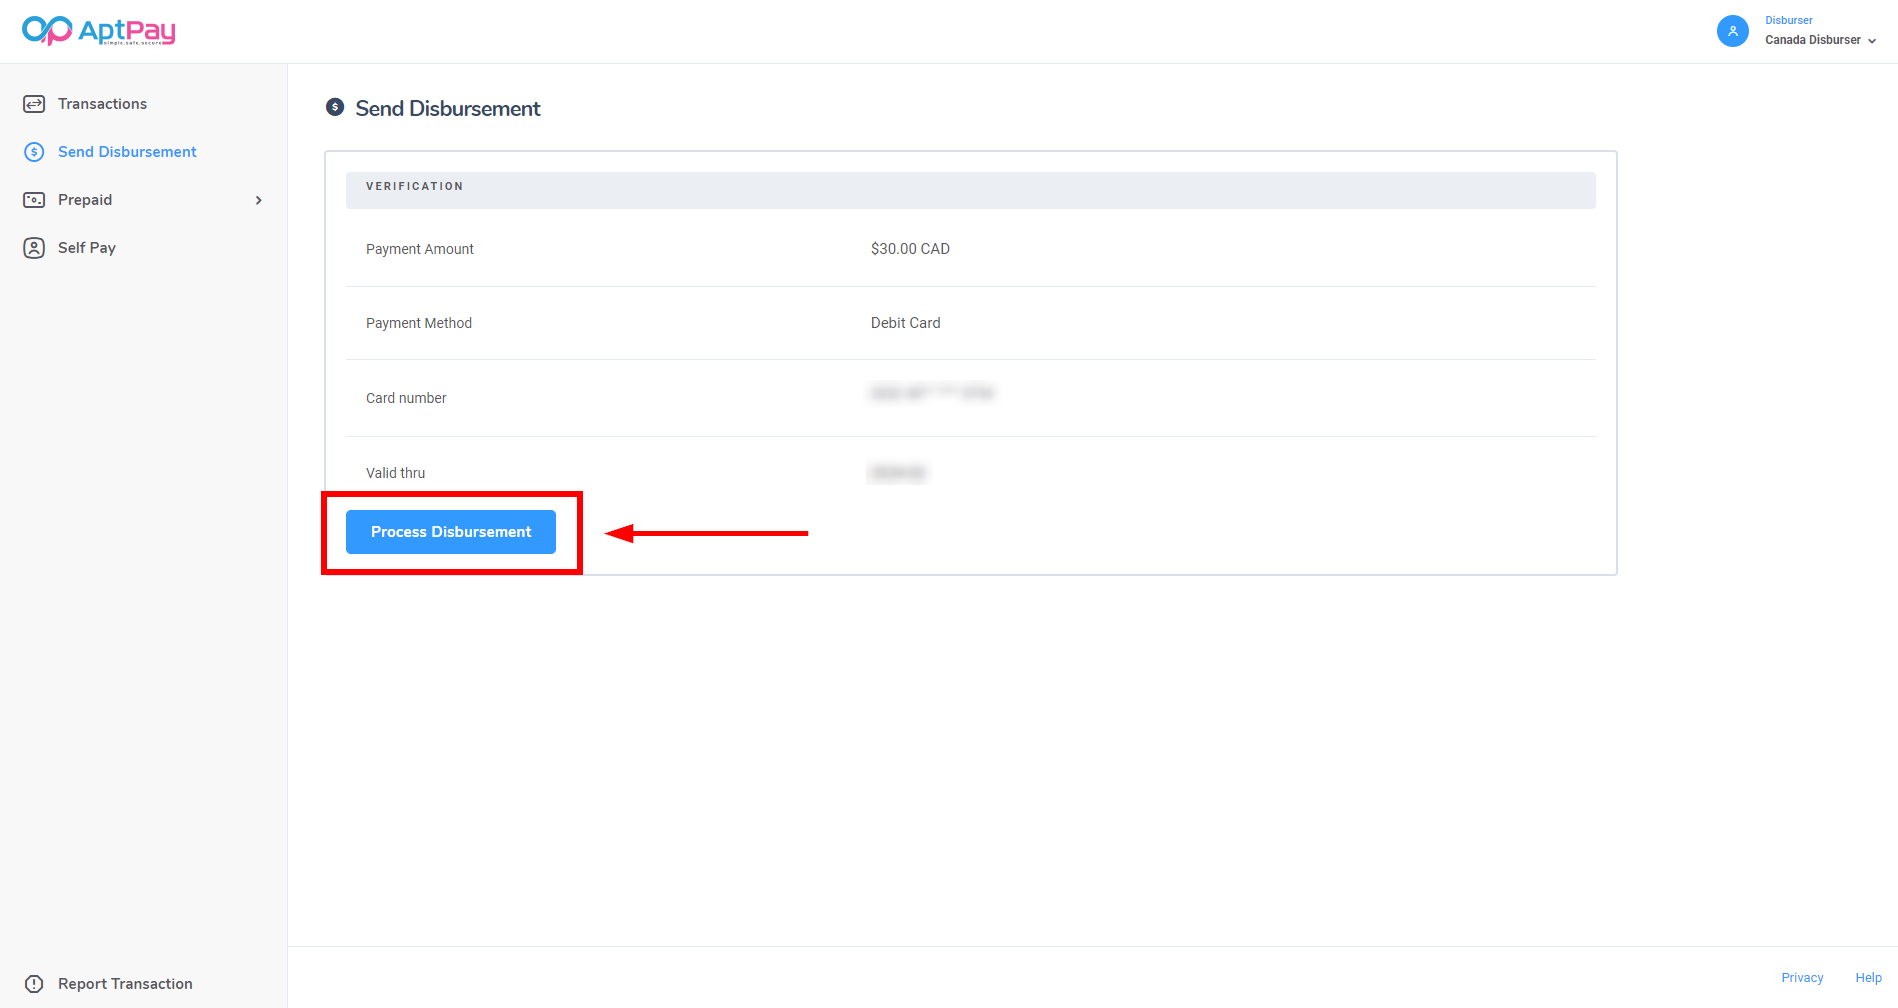1898x1008 pixels.
Task: Open the Transactions page
Action: tap(102, 104)
